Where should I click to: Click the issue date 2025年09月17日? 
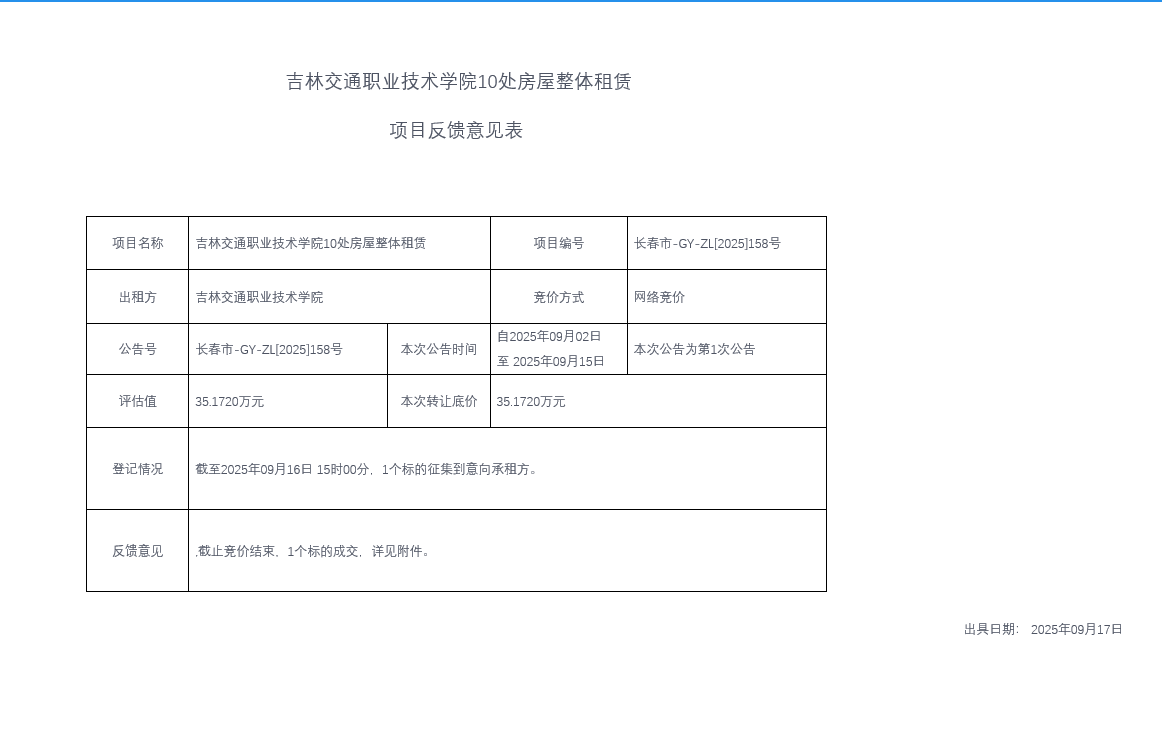click(x=1076, y=629)
